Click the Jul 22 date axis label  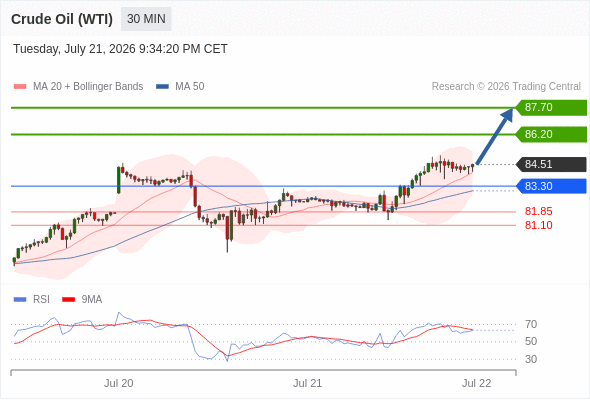476,383
